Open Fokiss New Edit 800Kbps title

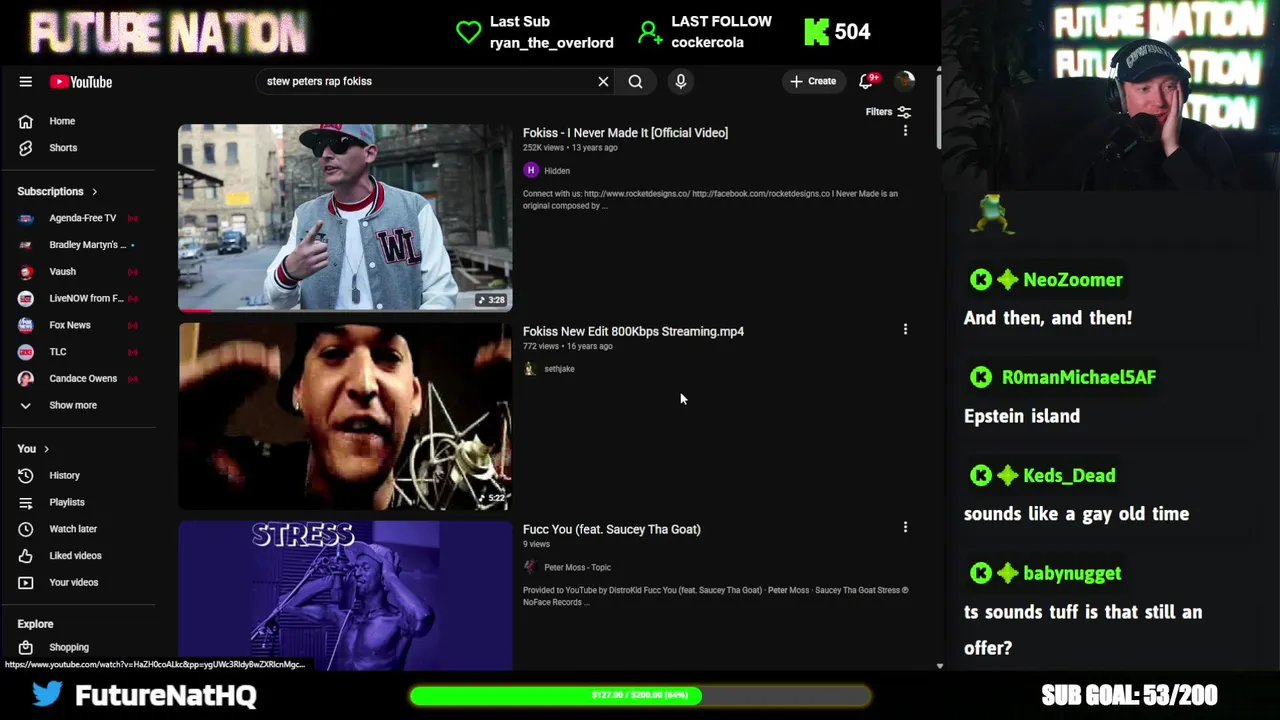[x=633, y=331]
